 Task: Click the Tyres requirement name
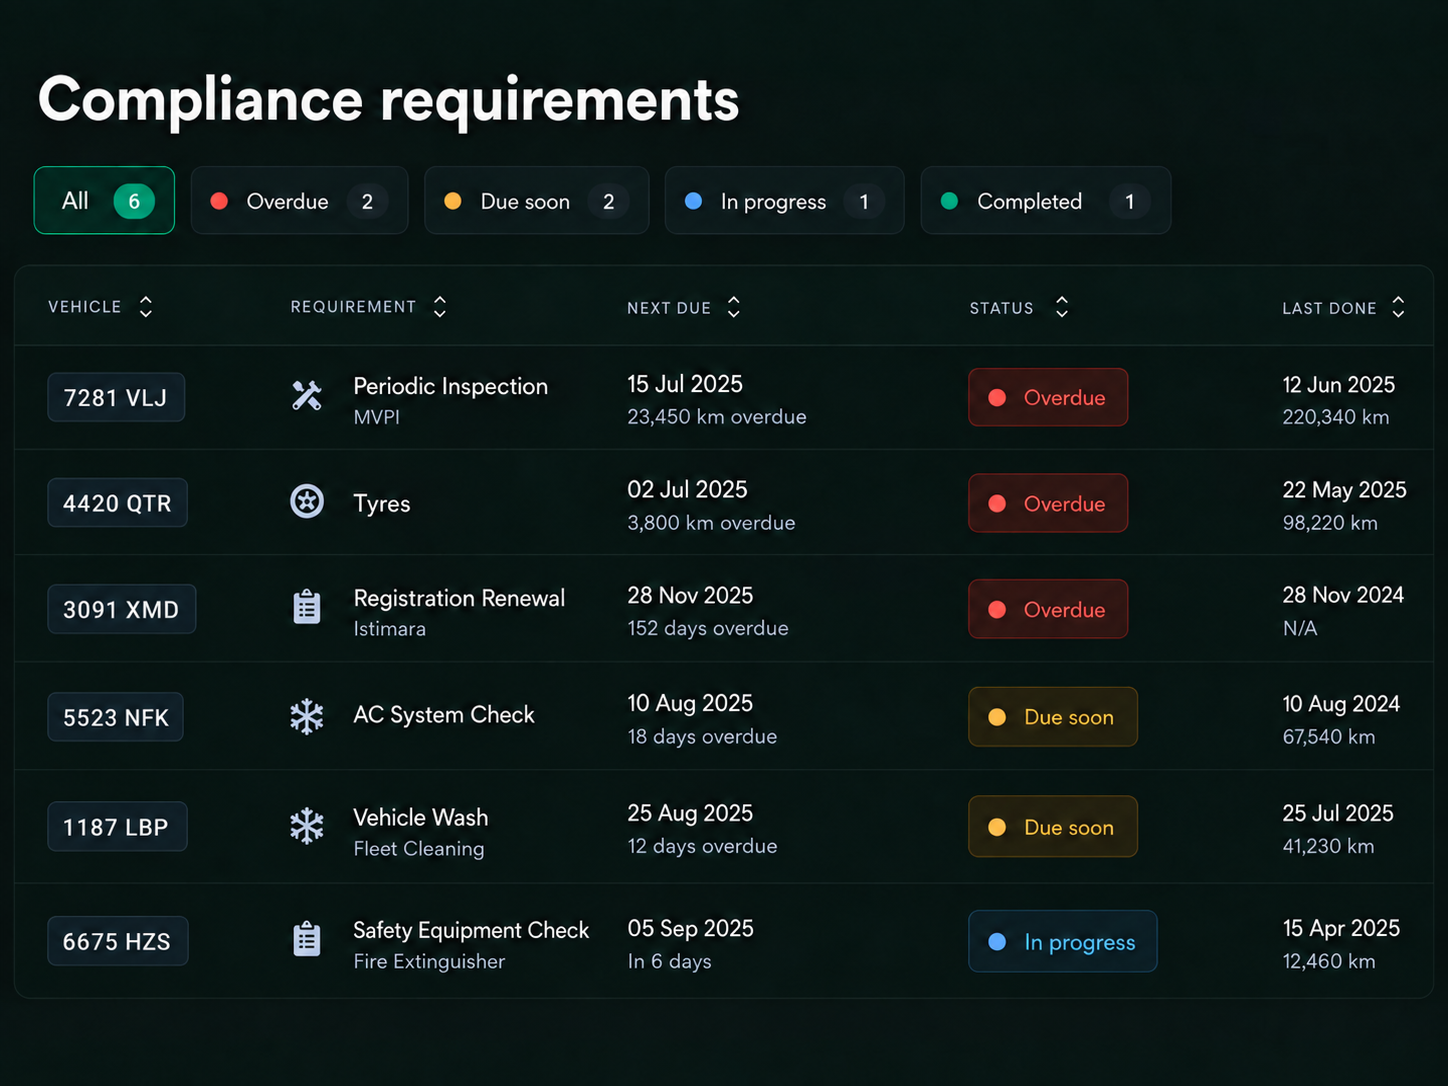tap(382, 503)
